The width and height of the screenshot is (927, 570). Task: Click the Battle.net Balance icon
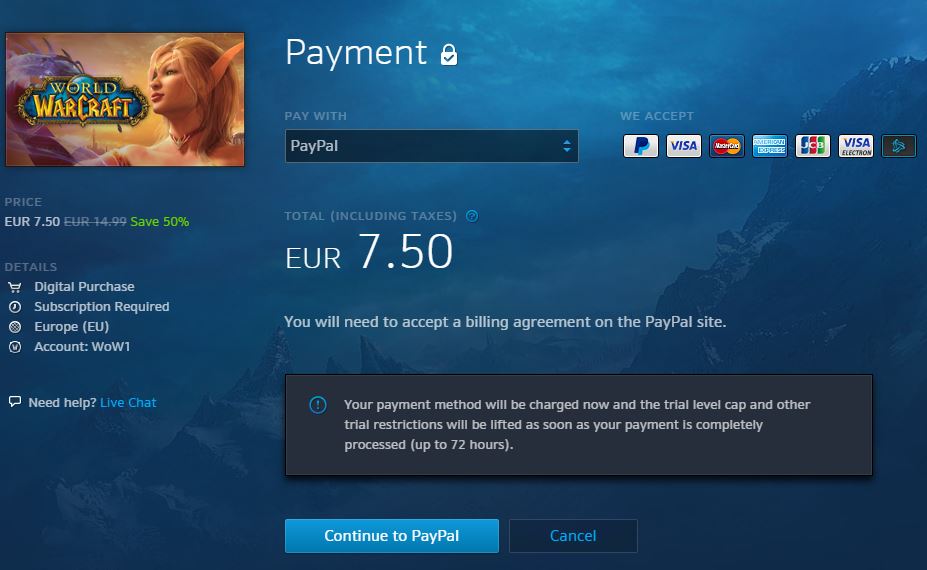click(x=899, y=145)
